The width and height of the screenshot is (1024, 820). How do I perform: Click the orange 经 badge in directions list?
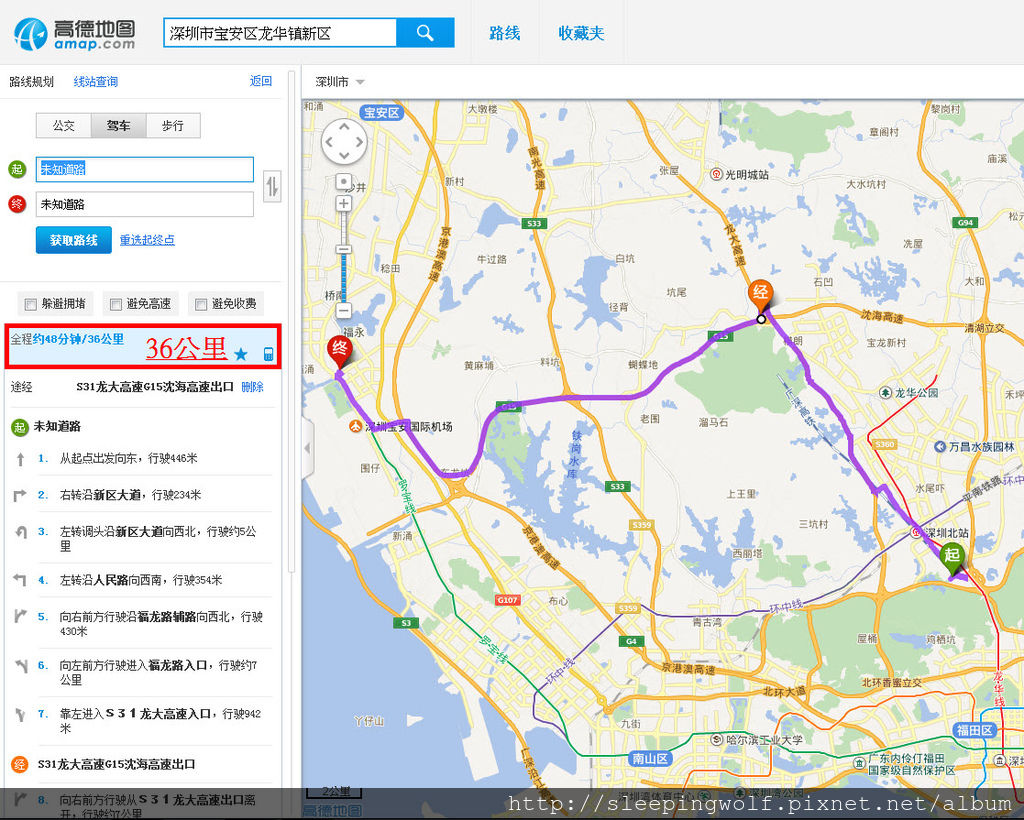[19, 764]
